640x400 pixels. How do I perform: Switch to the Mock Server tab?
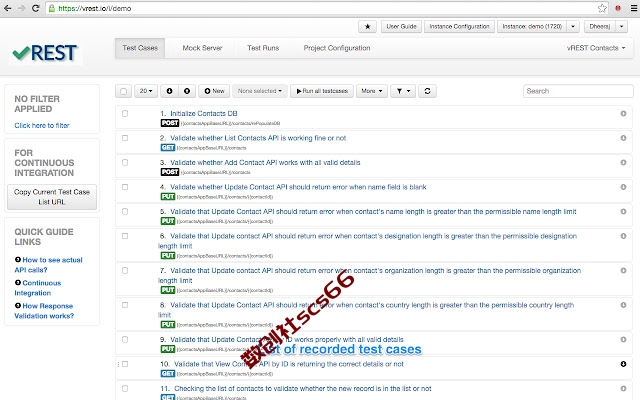pyautogui.click(x=202, y=48)
